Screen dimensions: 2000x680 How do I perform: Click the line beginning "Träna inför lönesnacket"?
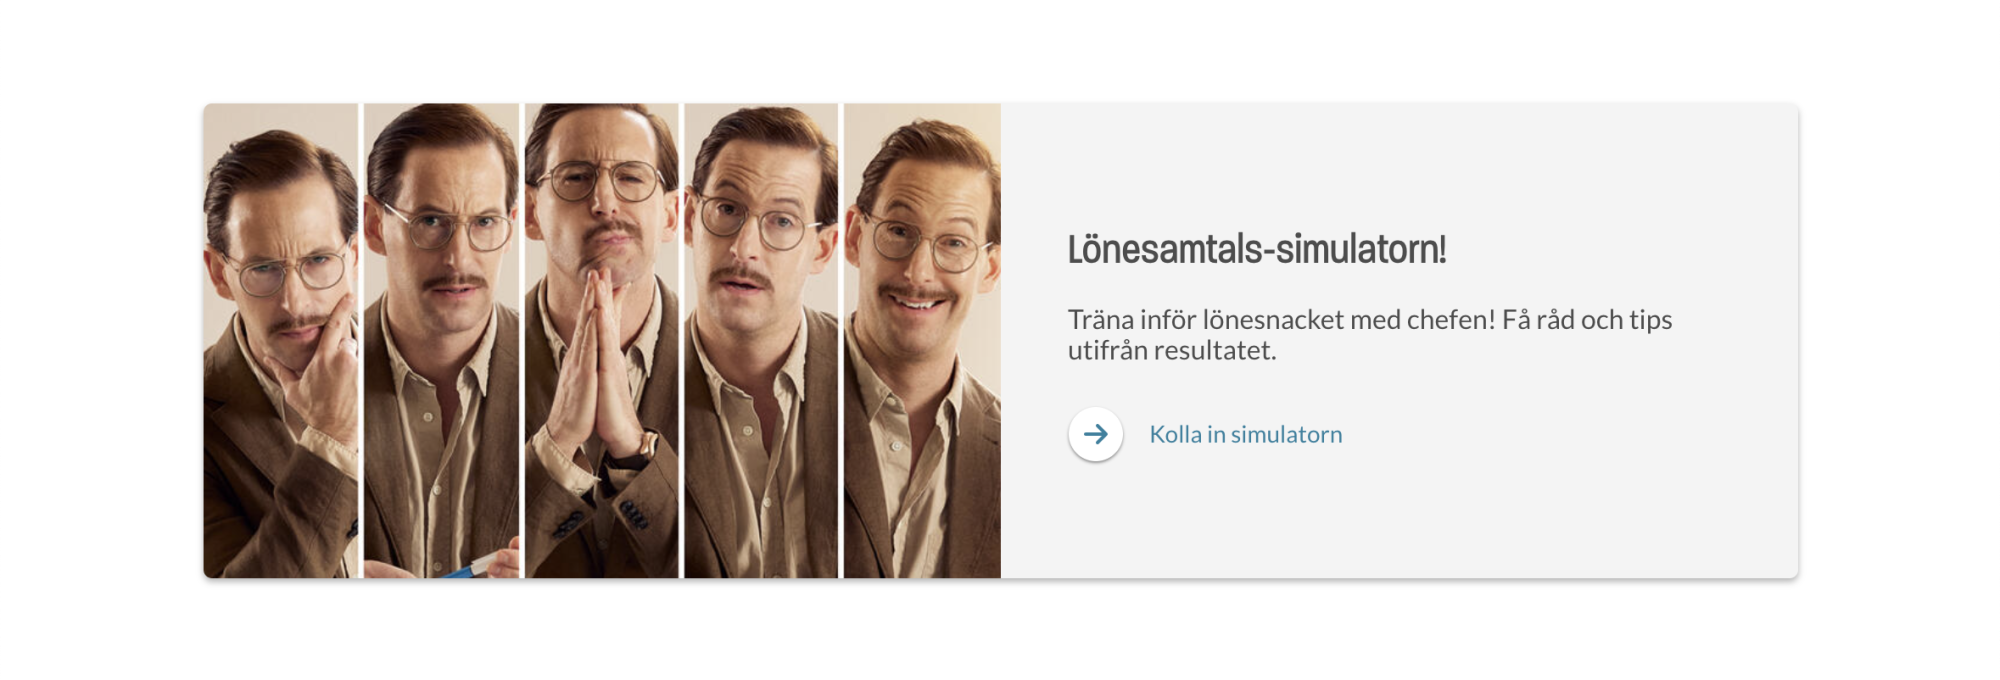[x=1370, y=320]
